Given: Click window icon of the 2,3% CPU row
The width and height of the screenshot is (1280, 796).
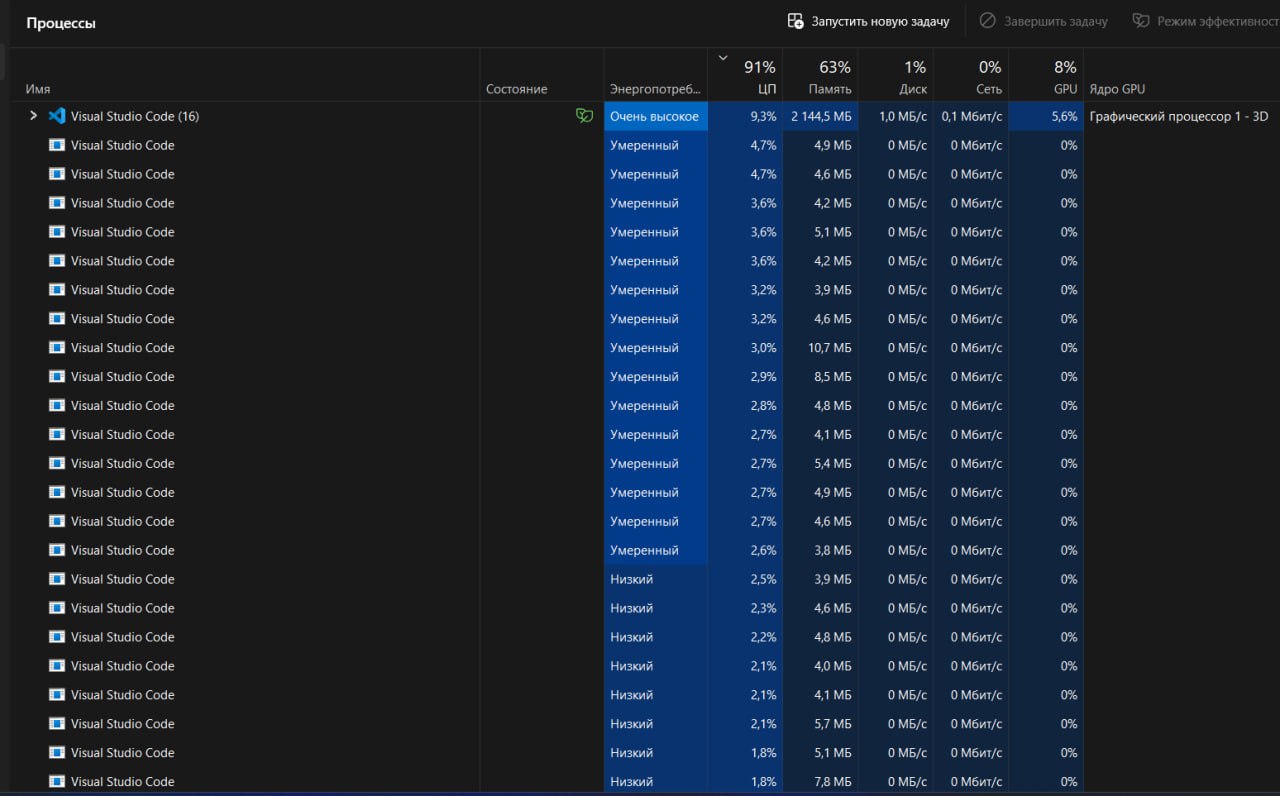Looking at the screenshot, I should click(x=57, y=609).
